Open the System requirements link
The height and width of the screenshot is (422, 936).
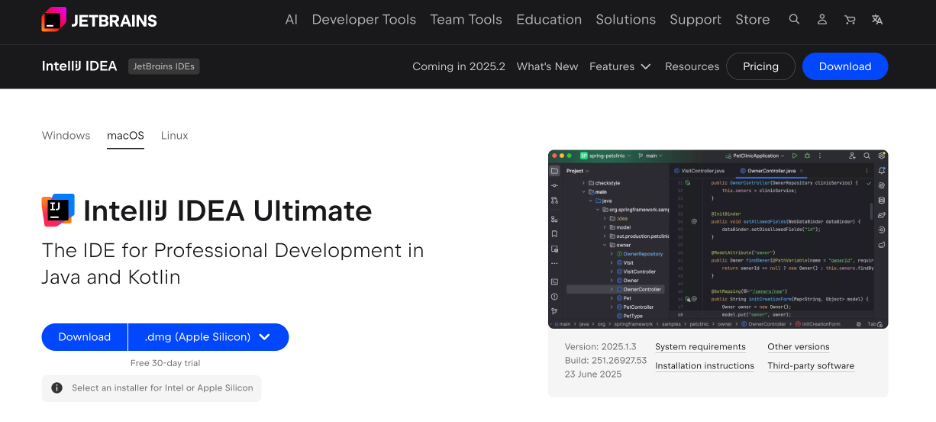[700, 347]
